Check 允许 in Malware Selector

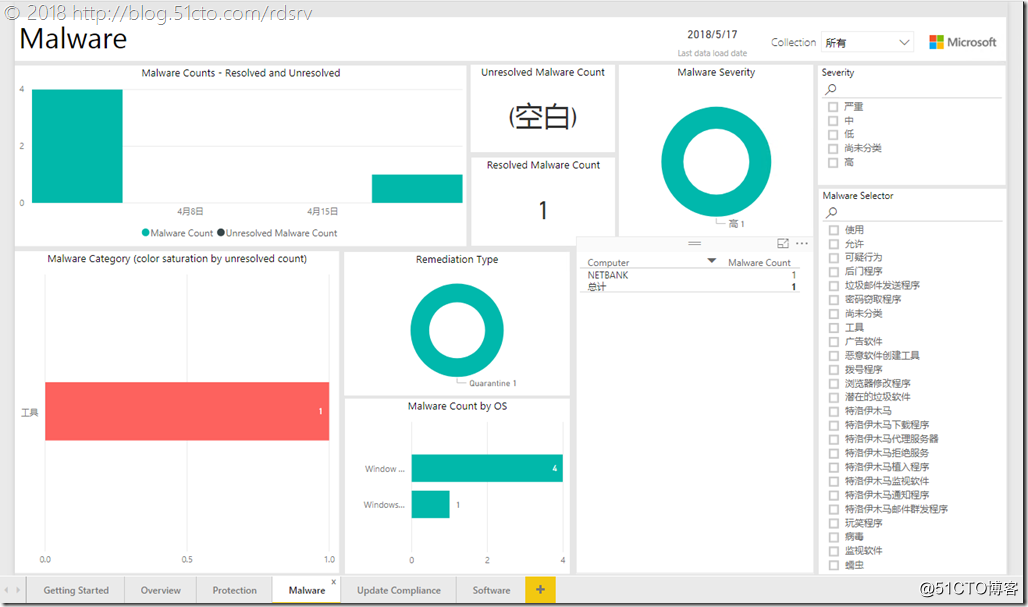pos(834,244)
